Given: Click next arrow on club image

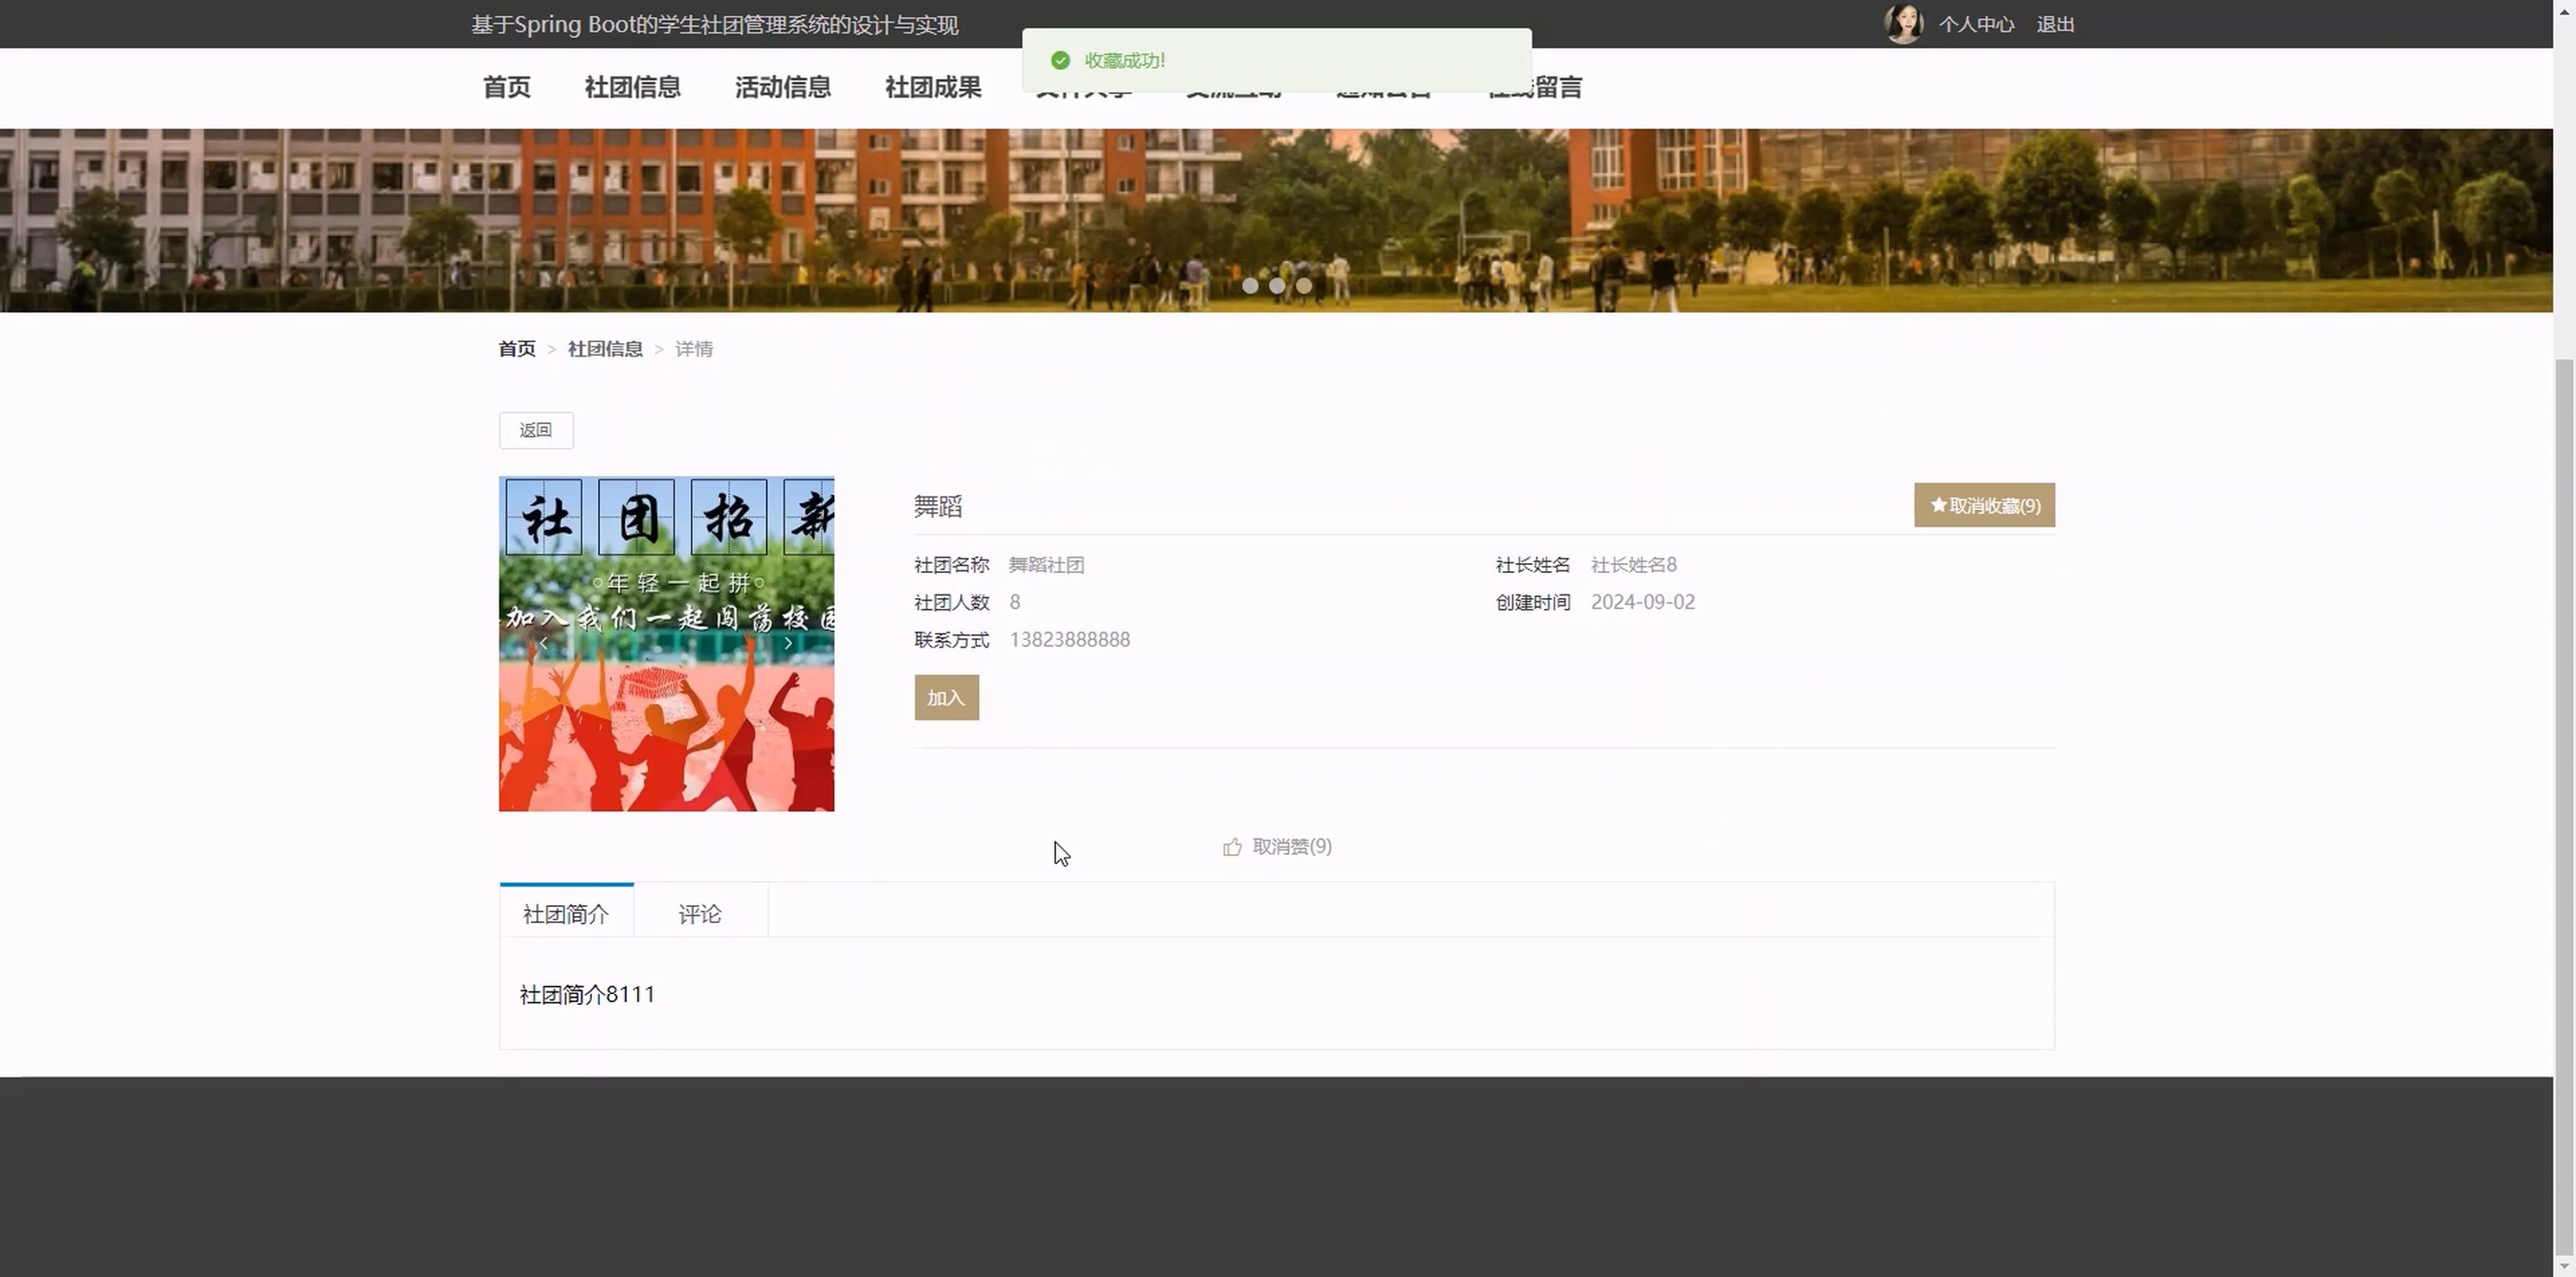Looking at the screenshot, I should tap(789, 644).
